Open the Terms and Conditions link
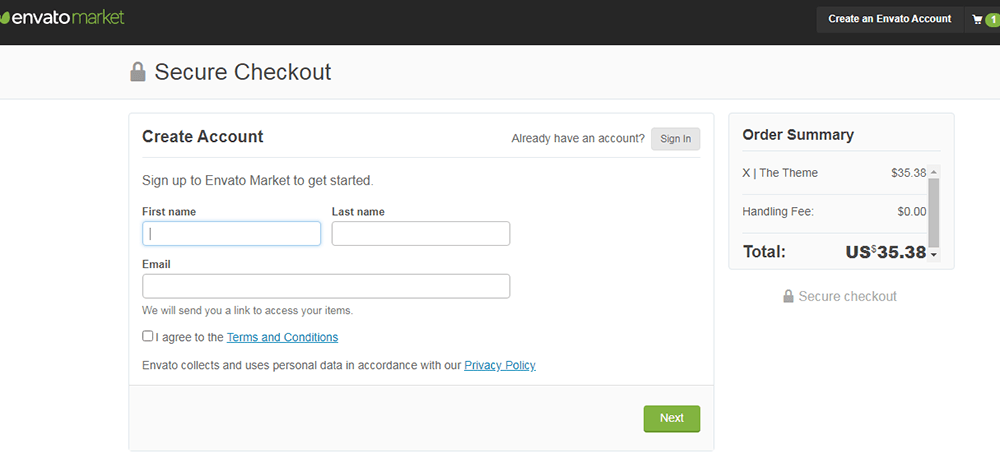 283,337
